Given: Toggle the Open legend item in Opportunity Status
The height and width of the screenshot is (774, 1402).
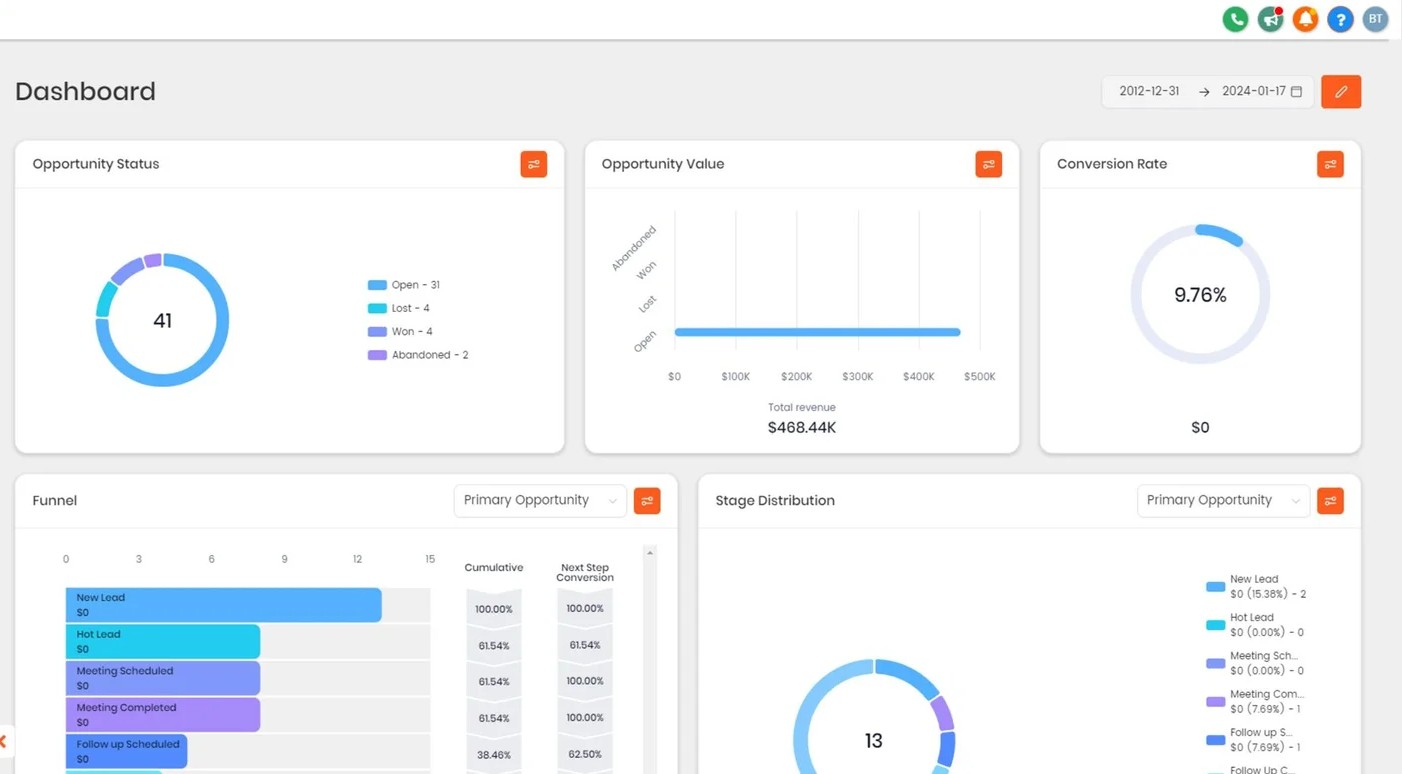Looking at the screenshot, I should [x=404, y=285].
